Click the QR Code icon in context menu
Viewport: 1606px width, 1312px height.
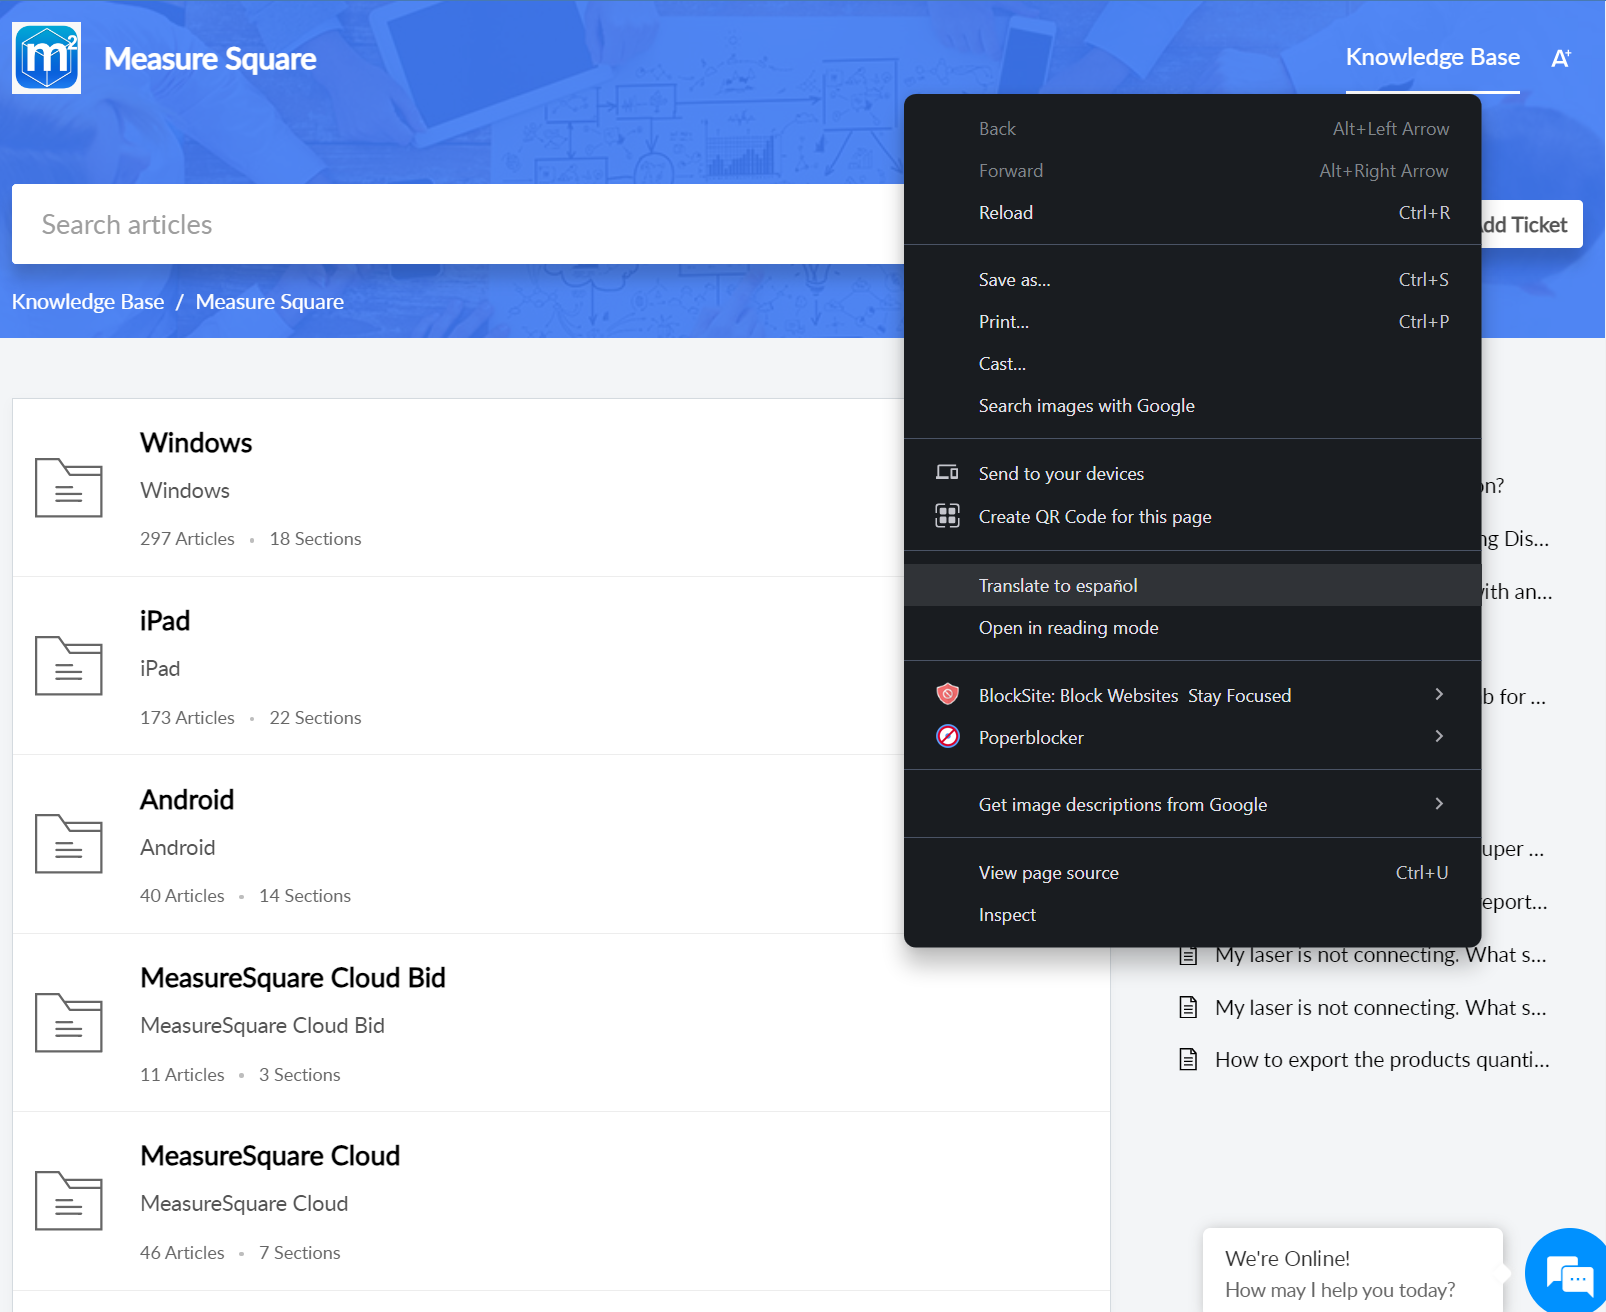(947, 516)
